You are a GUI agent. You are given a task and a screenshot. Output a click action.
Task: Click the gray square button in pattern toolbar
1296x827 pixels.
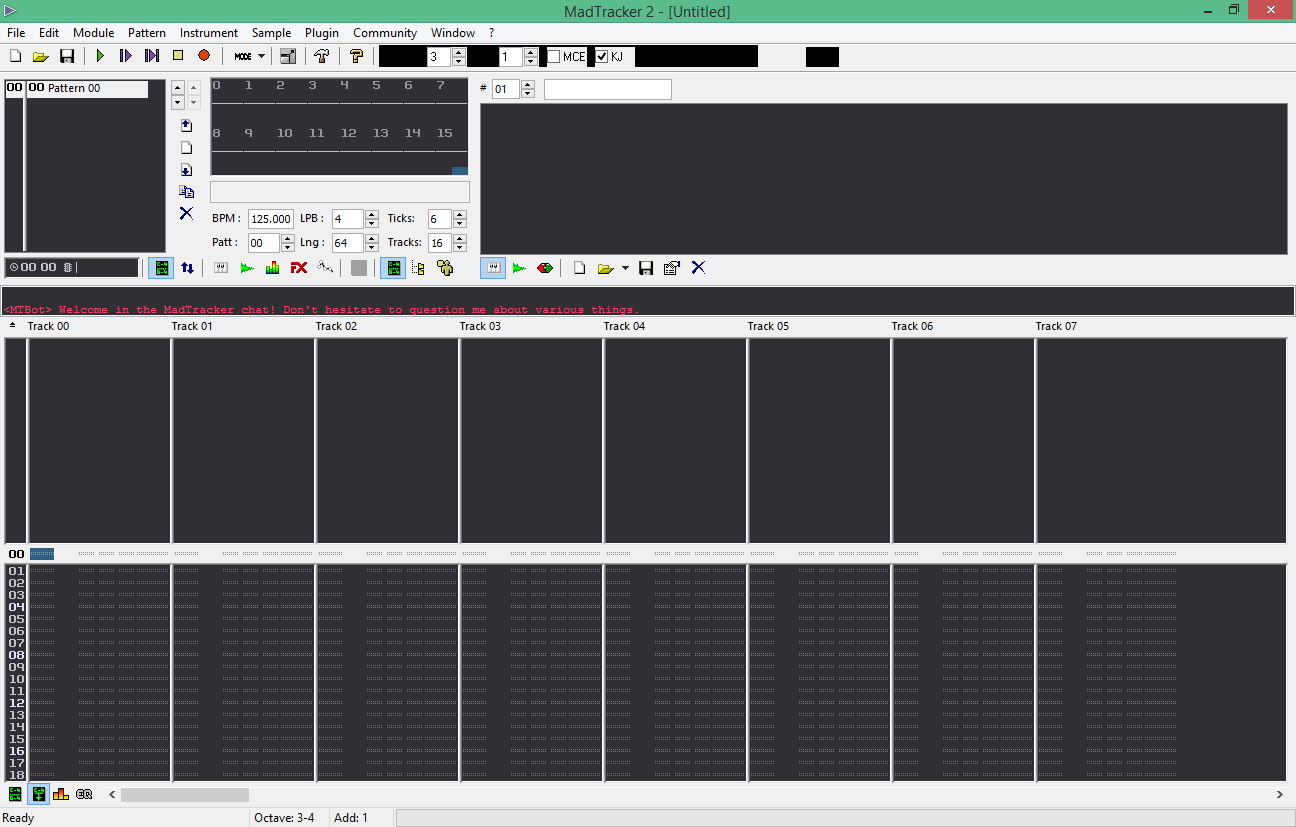[x=359, y=268]
